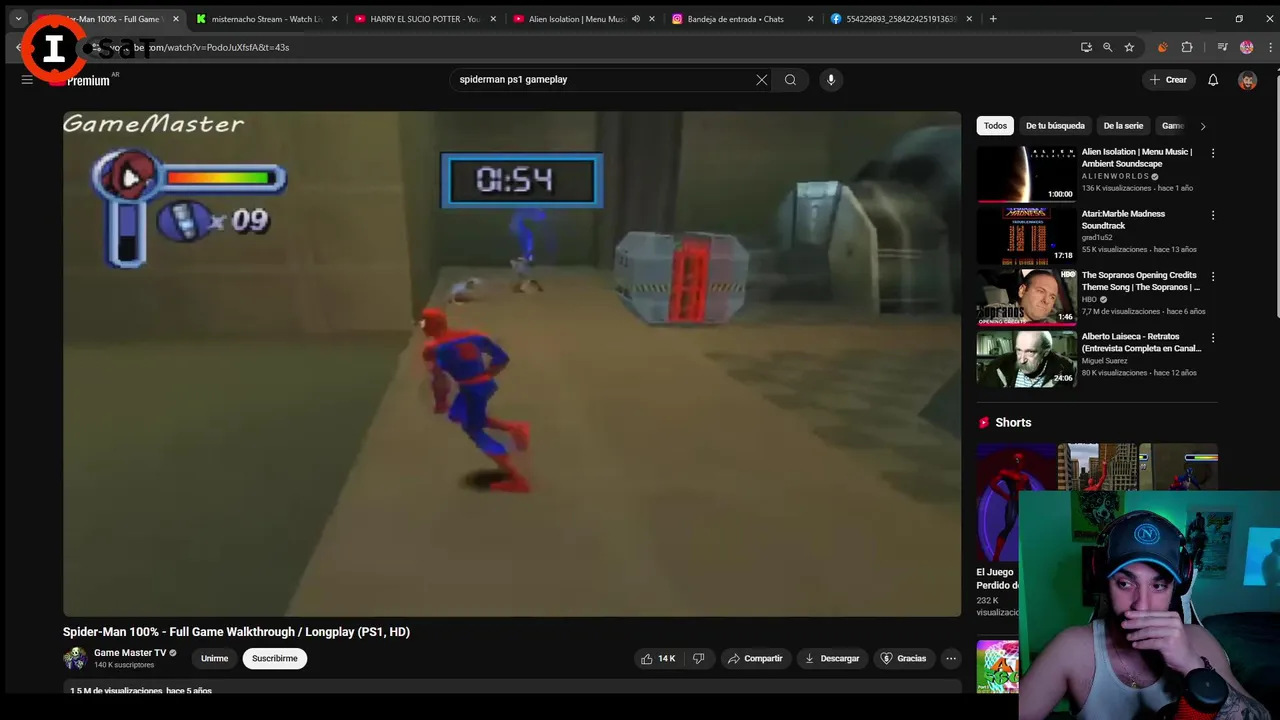The image size is (1280, 720).
Task: Click the orange extension icon in toolbar
Action: click(1162, 47)
